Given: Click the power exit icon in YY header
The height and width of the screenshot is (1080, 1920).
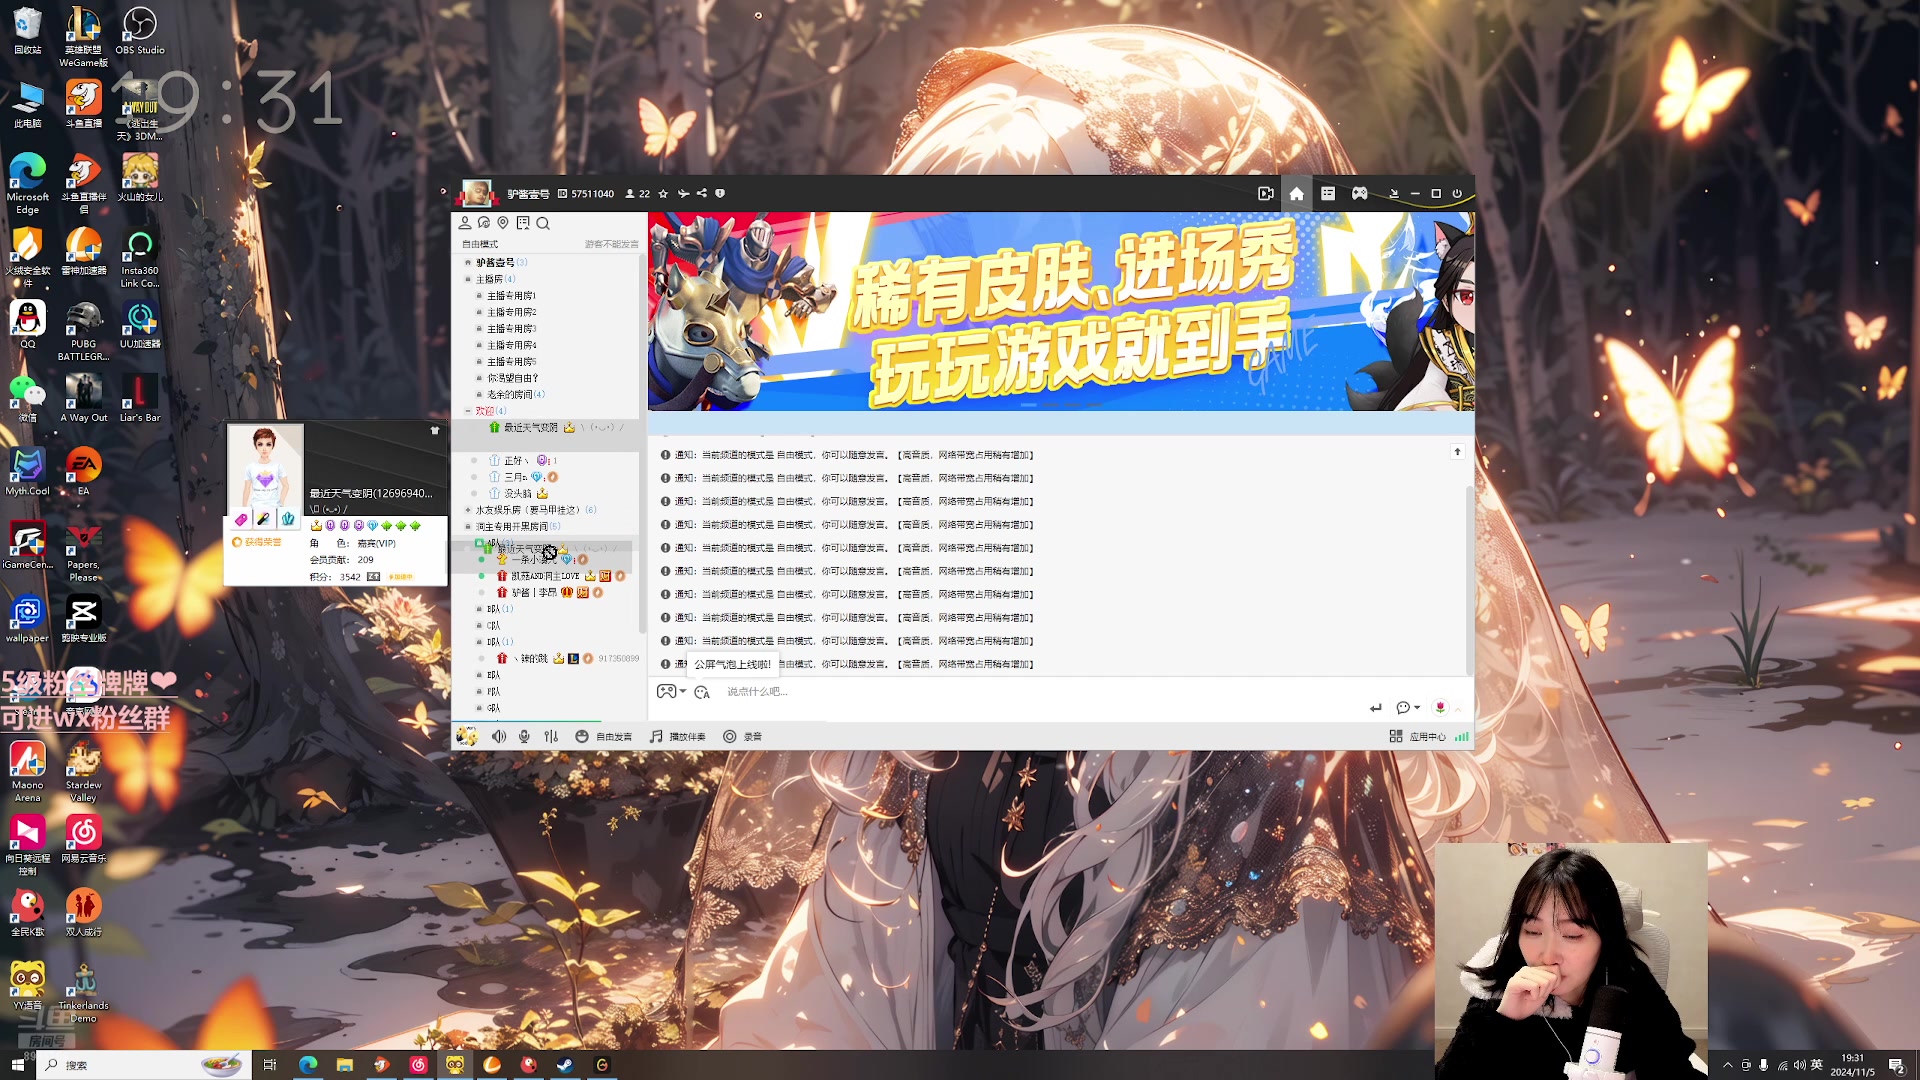Looking at the screenshot, I should tap(1457, 194).
